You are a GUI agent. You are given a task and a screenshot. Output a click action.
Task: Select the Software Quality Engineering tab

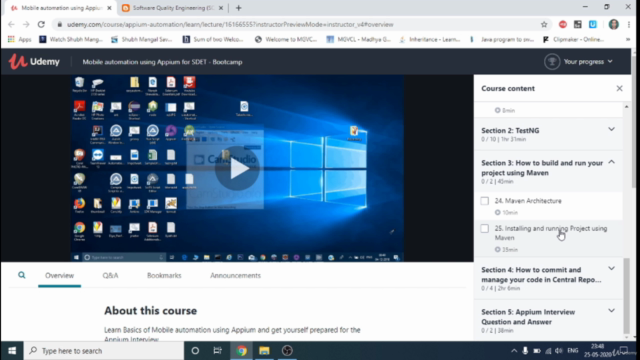pyautogui.click(x=173, y=8)
